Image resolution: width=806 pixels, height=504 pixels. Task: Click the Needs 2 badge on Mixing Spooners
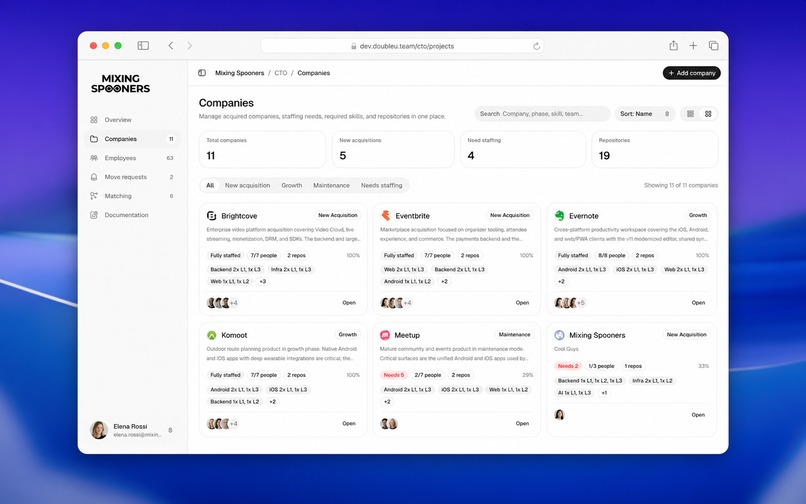click(x=567, y=366)
